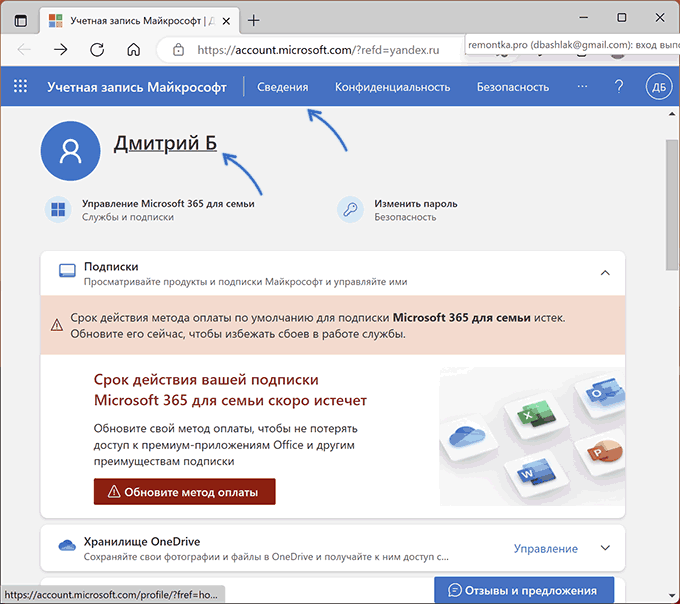Expand the Хранилище OneDrive section chevron
This screenshot has height=604, width=680.
[x=605, y=548]
